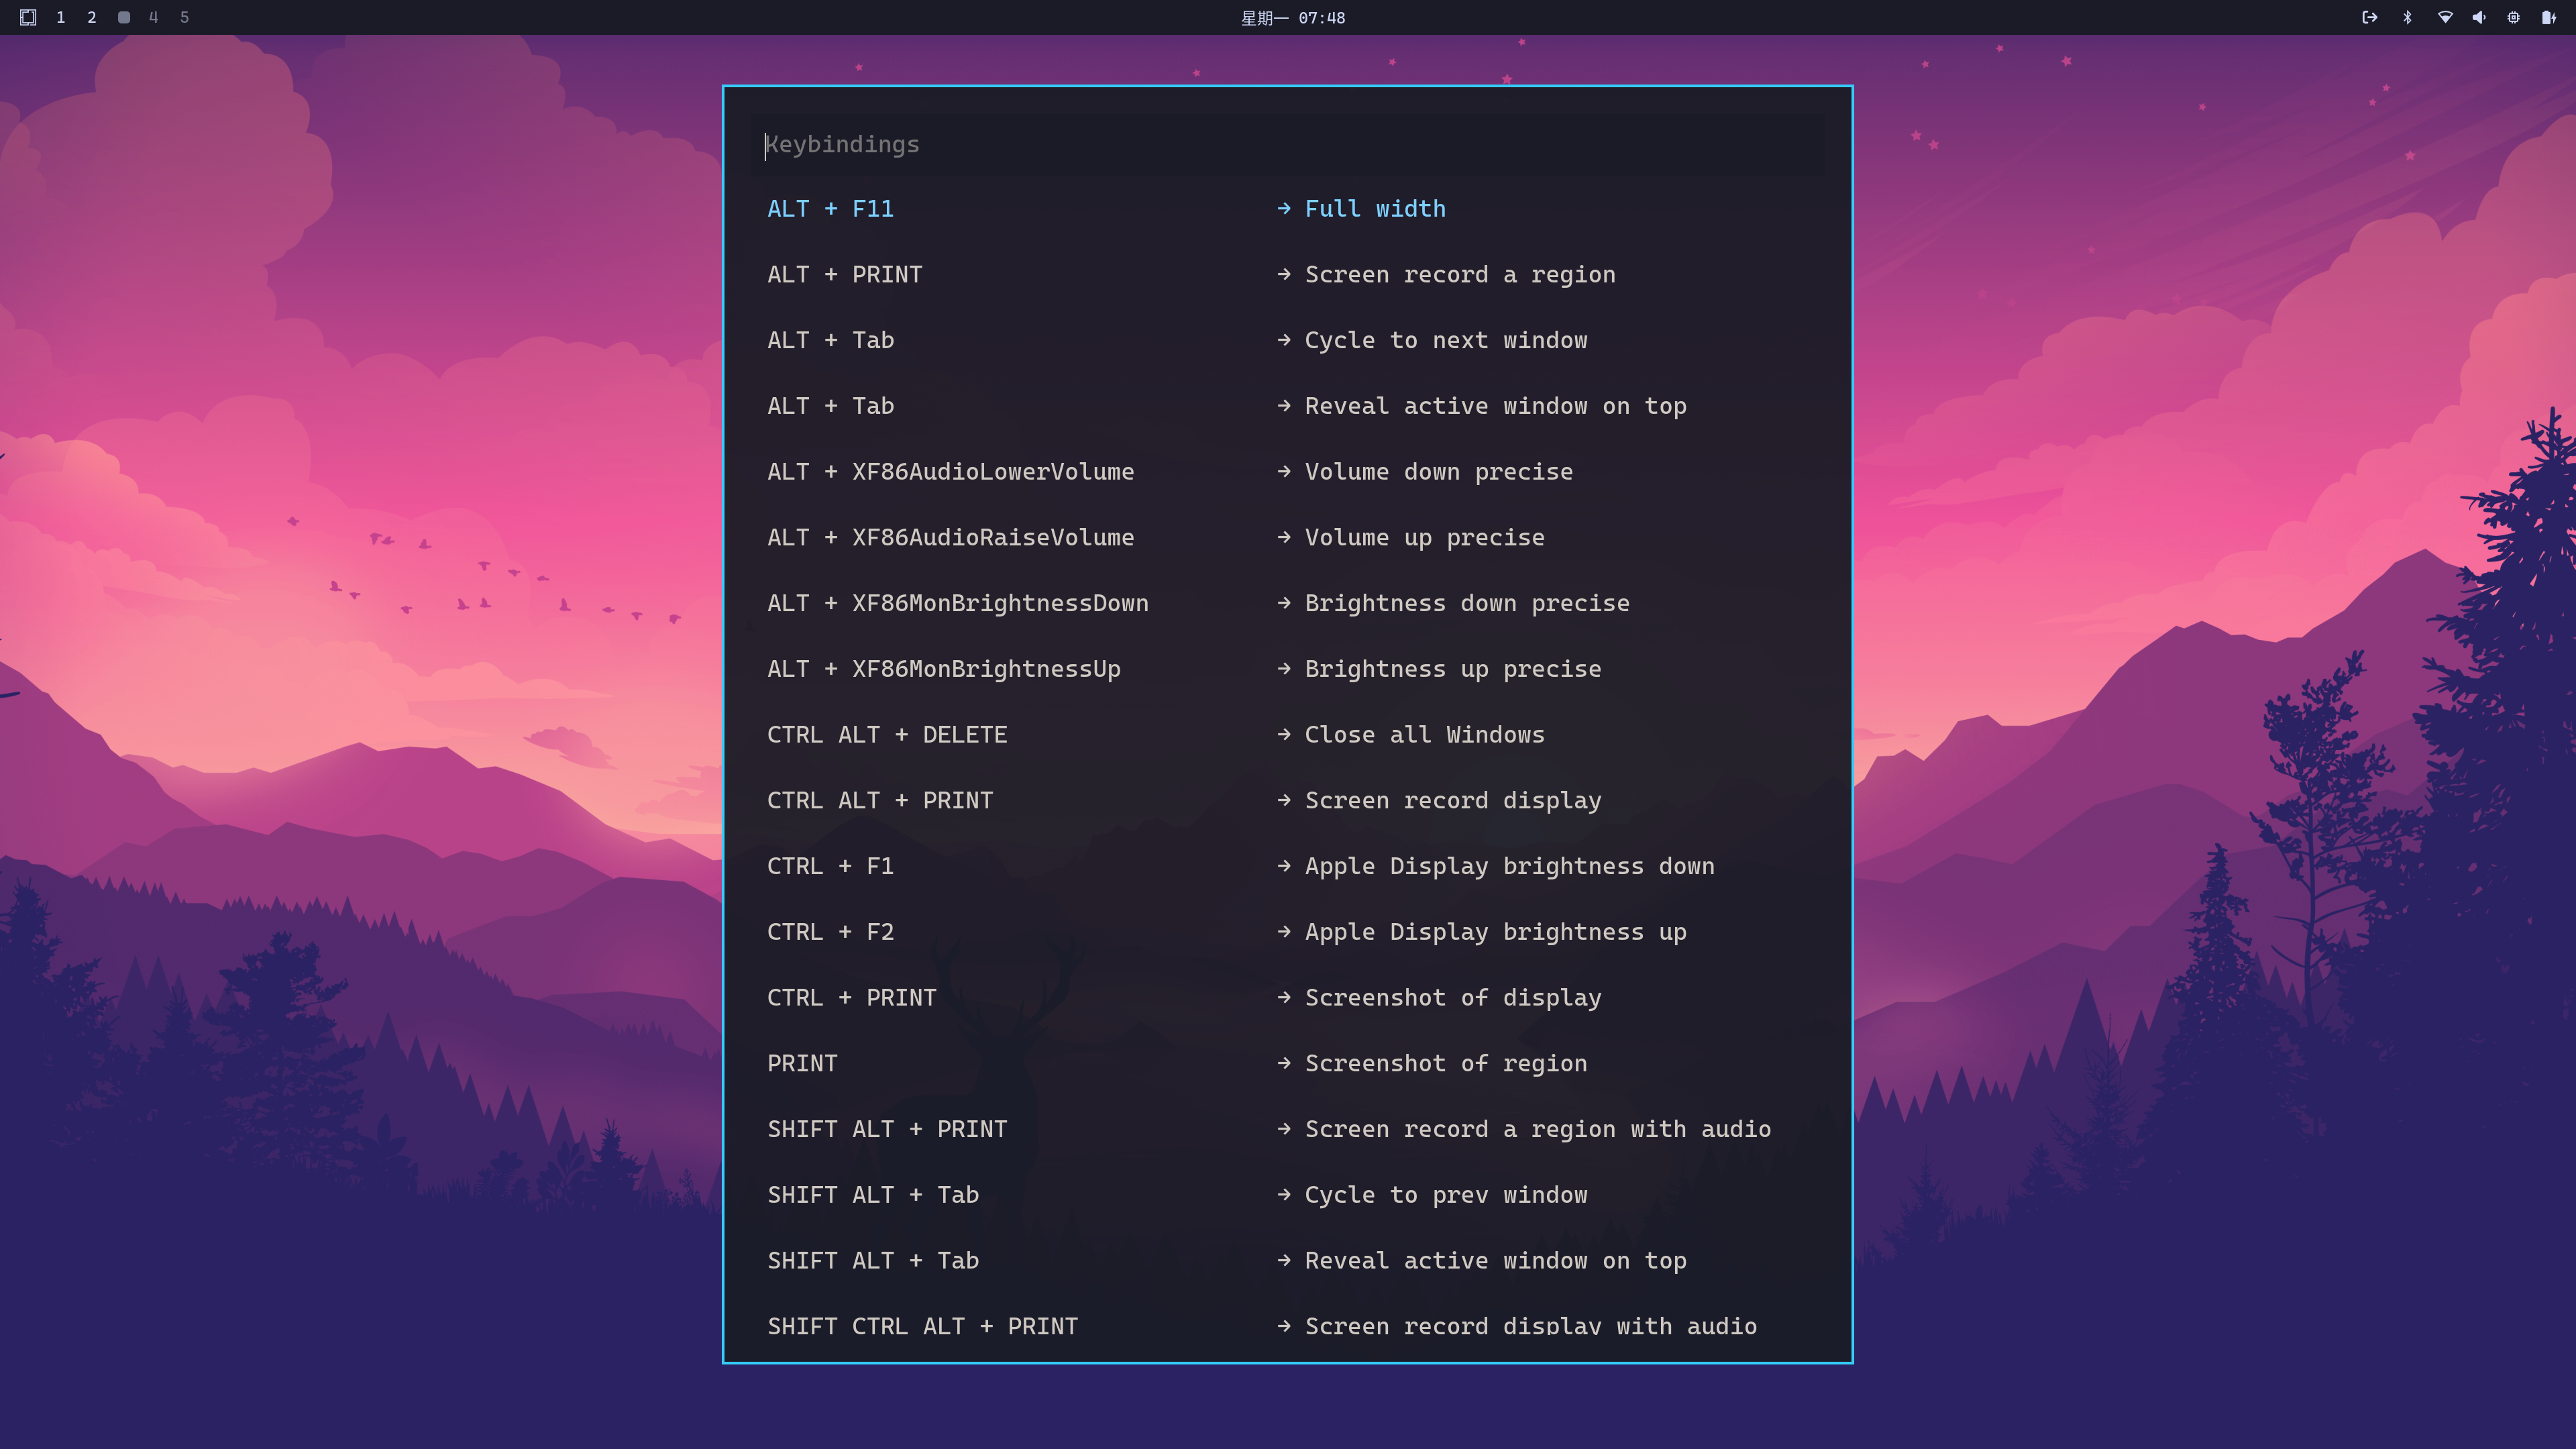Select 'Cycle to prev window' entry
Image resolution: width=2576 pixels, height=1449 pixels.
[x=1288, y=1195]
